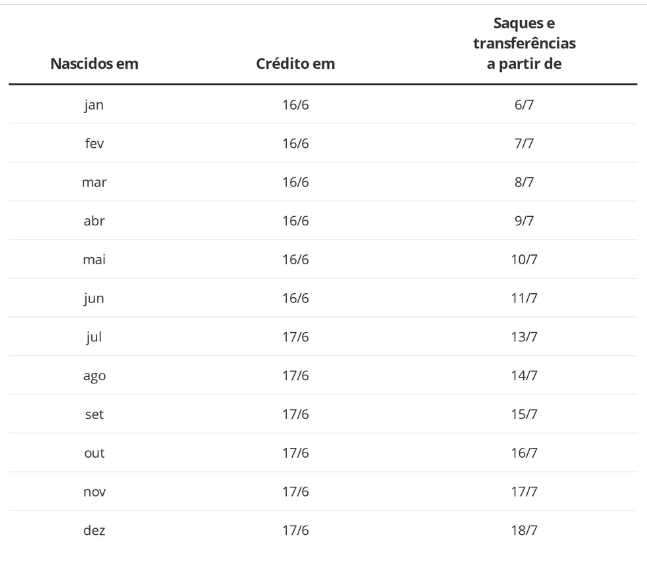The height and width of the screenshot is (569, 647).
Task: Click the withdrawal date 13/7
Action: (524, 337)
